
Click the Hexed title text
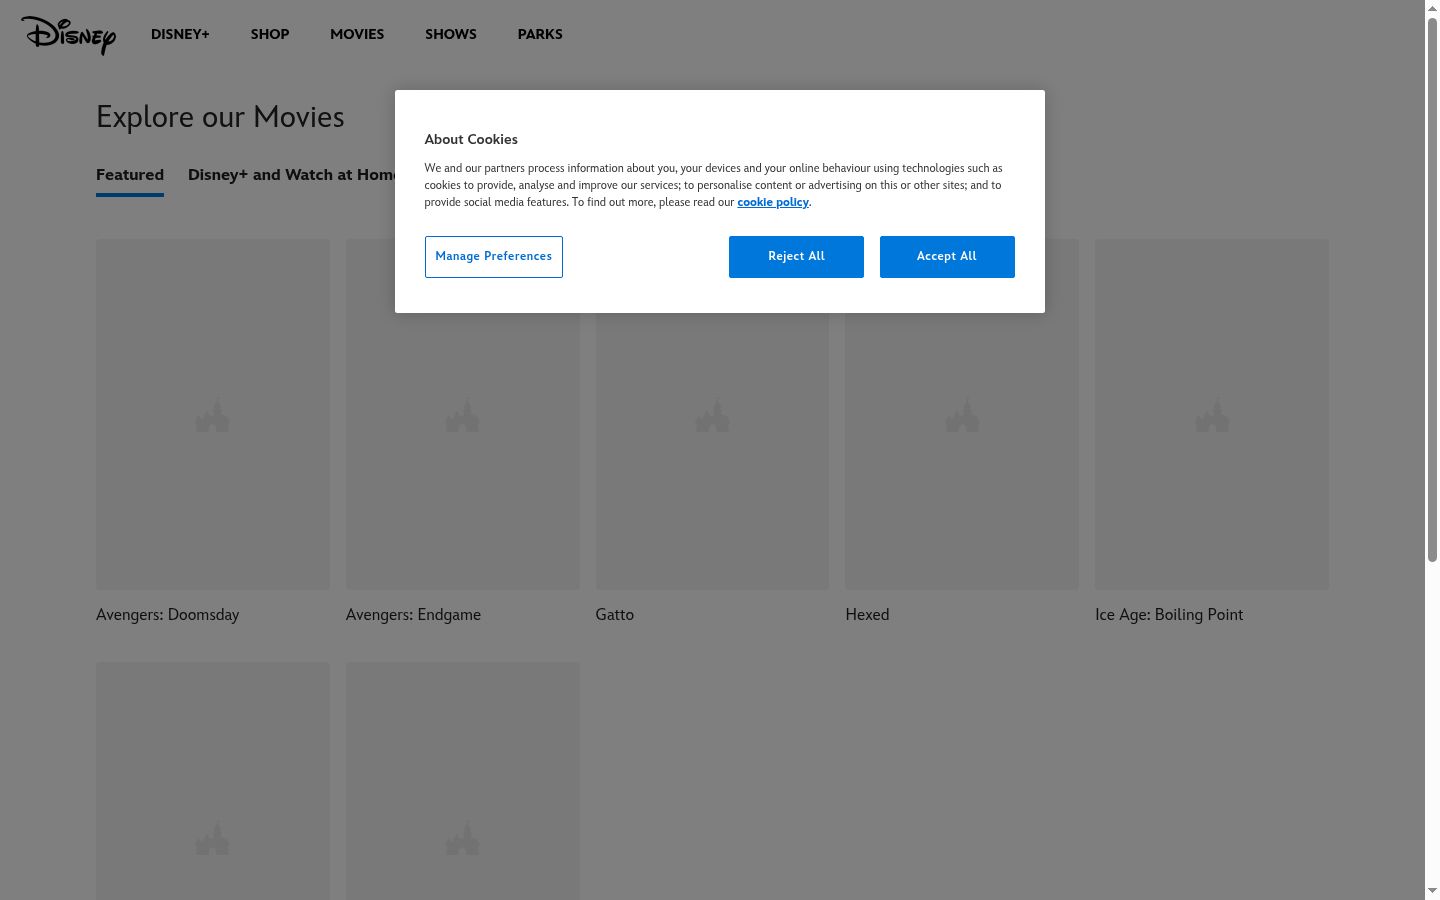[867, 615]
